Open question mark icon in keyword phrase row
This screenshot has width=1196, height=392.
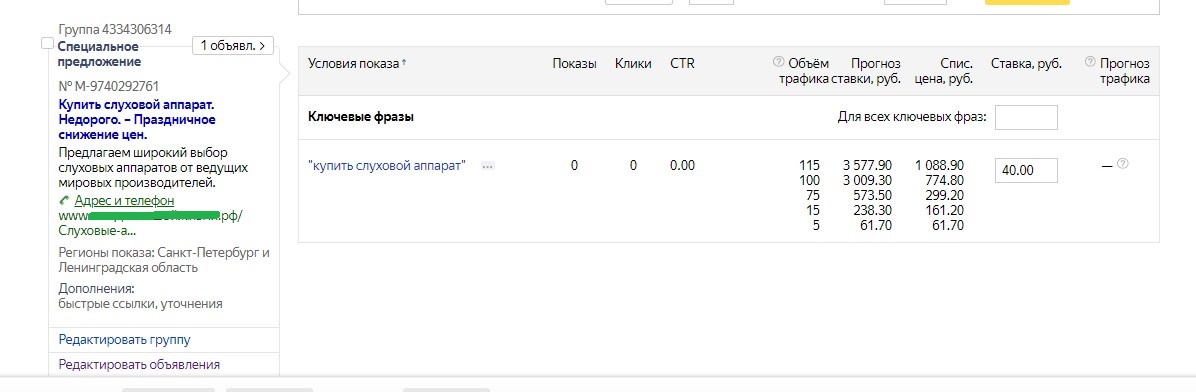pos(1122,163)
